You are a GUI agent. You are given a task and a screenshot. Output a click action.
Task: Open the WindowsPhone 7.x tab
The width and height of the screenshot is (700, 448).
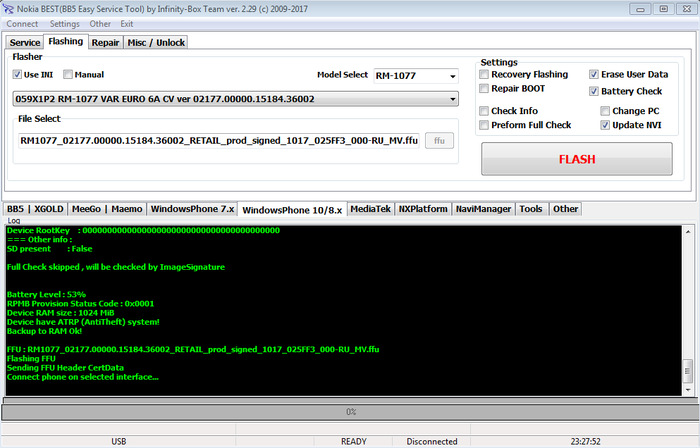click(x=192, y=209)
